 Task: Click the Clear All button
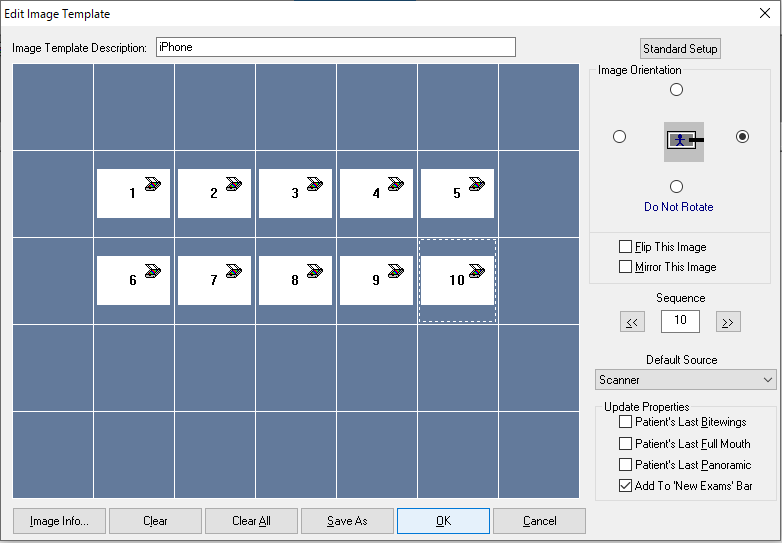click(251, 521)
